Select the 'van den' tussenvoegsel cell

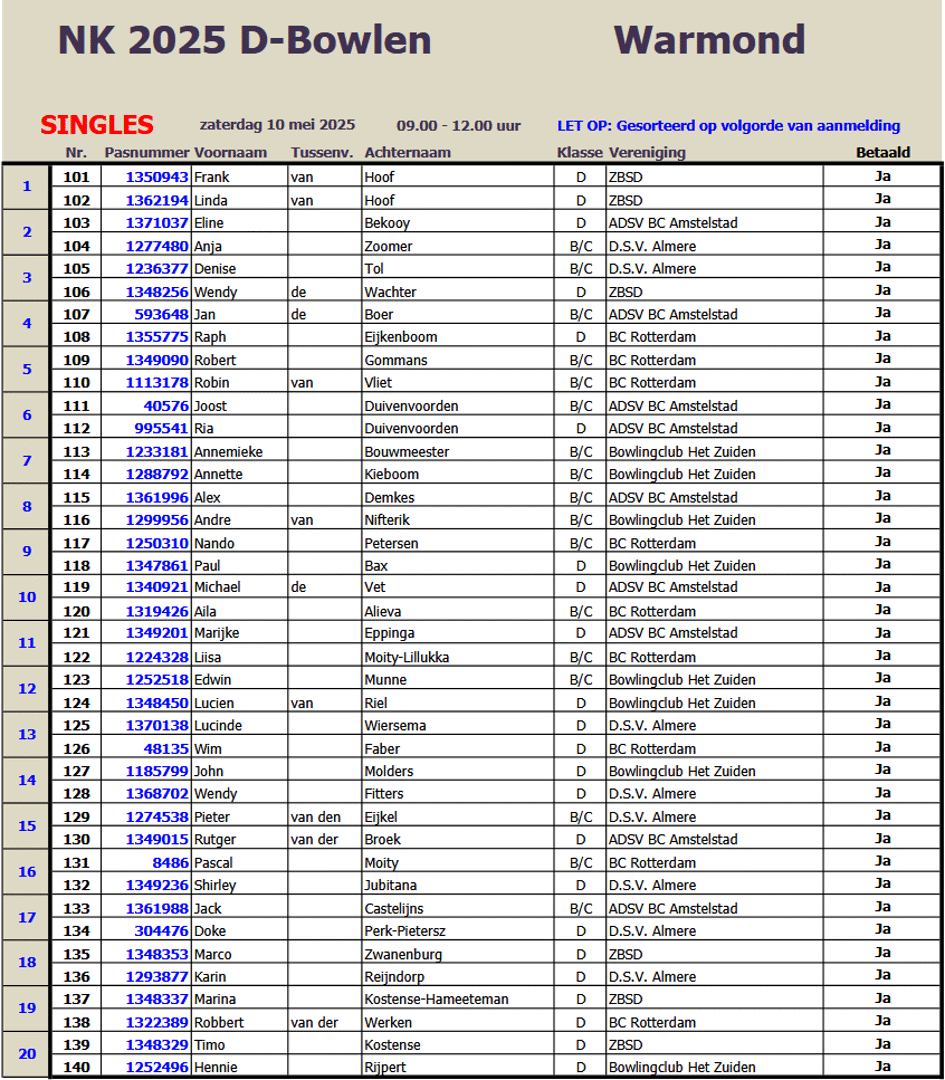tap(315, 817)
